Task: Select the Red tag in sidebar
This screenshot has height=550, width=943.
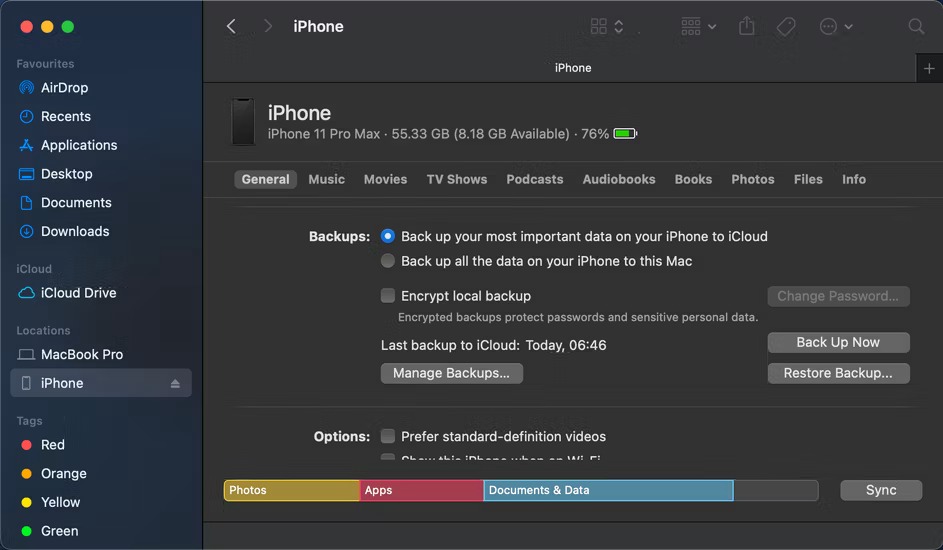Action: (x=52, y=445)
